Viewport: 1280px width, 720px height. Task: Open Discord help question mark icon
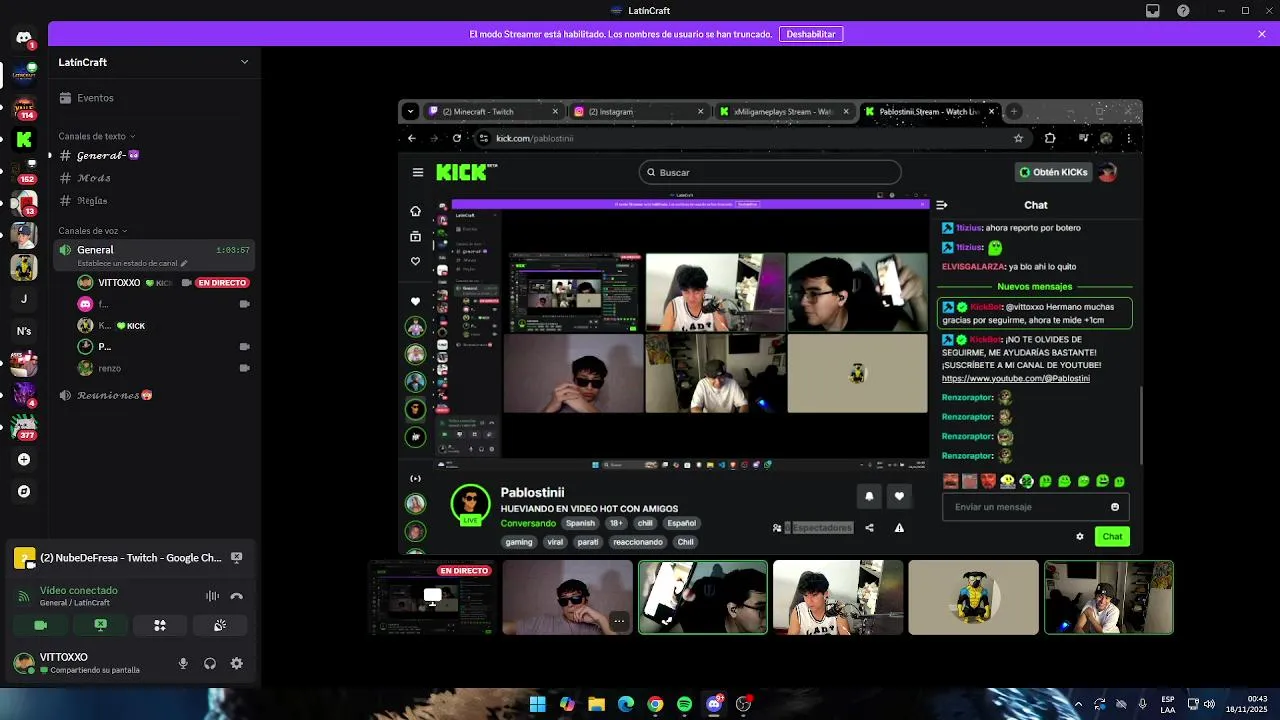pyautogui.click(x=1183, y=11)
